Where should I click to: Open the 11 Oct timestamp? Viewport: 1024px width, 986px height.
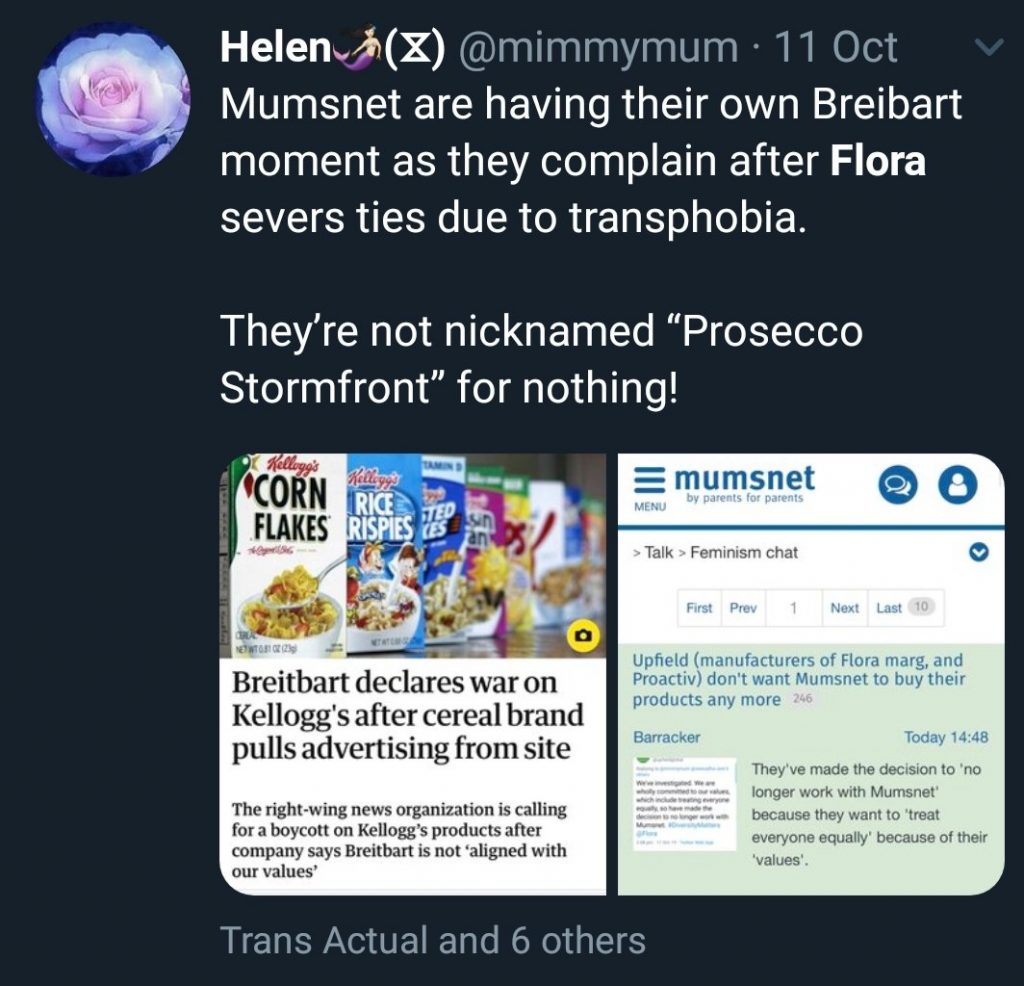click(835, 47)
